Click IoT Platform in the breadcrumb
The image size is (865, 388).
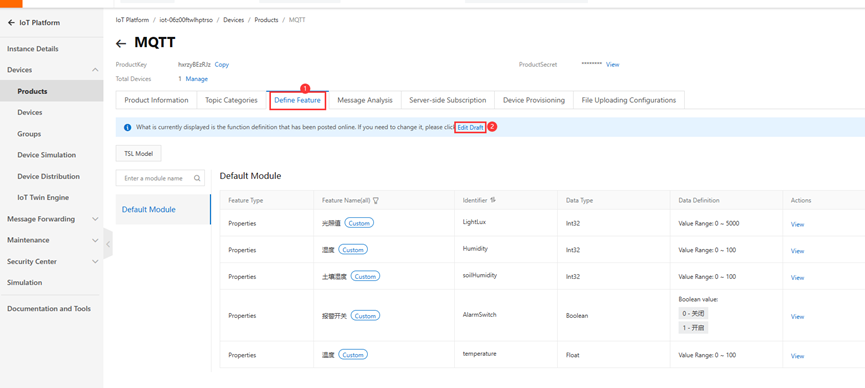[132, 20]
